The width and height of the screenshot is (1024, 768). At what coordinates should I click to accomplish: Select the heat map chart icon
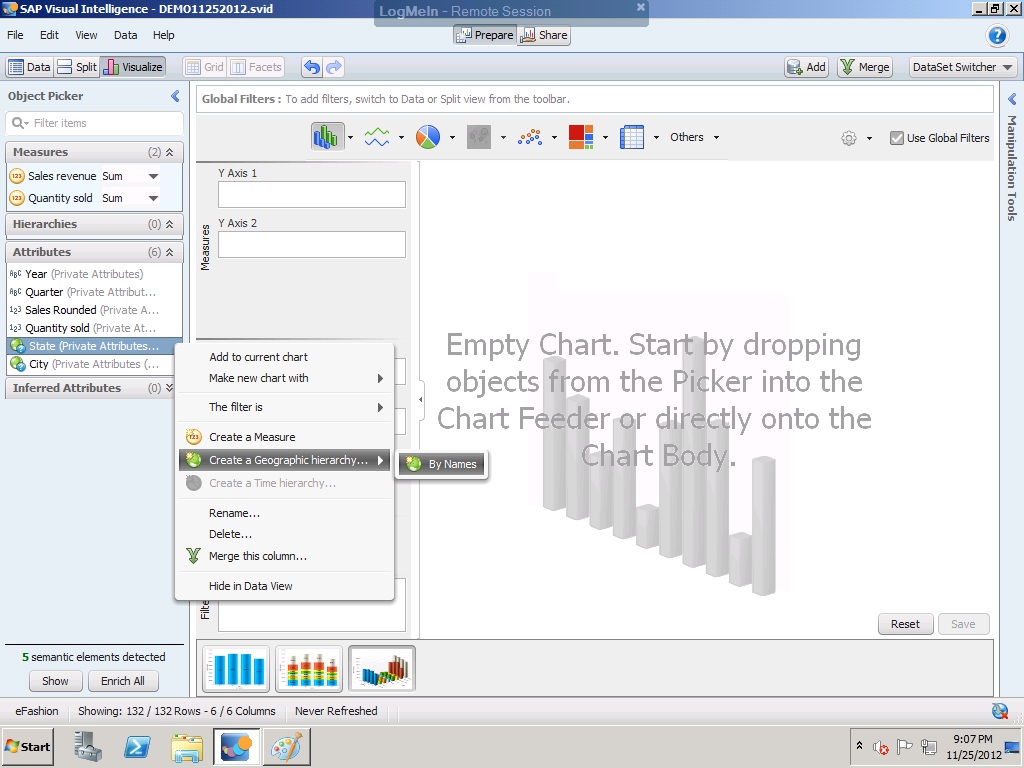581,137
